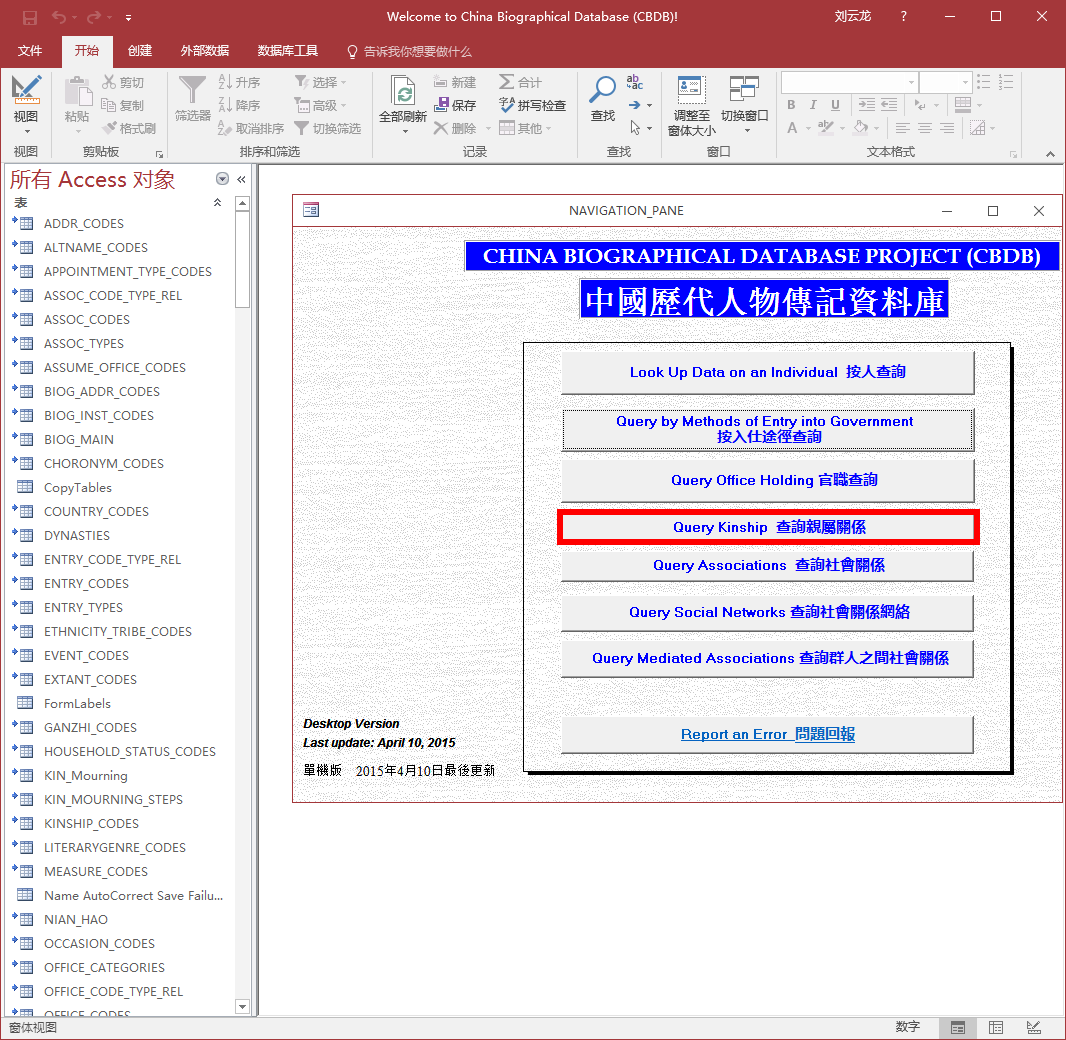Image resolution: width=1066 pixels, height=1040 pixels.
Task: Click the Switch Windows (切换窗口) icon
Action: [x=744, y=90]
